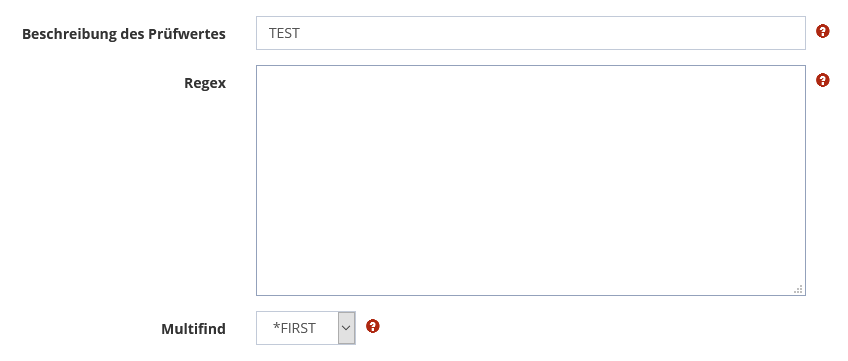Click the Regex label
848x361 pixels.
click(x=205, y=83)
